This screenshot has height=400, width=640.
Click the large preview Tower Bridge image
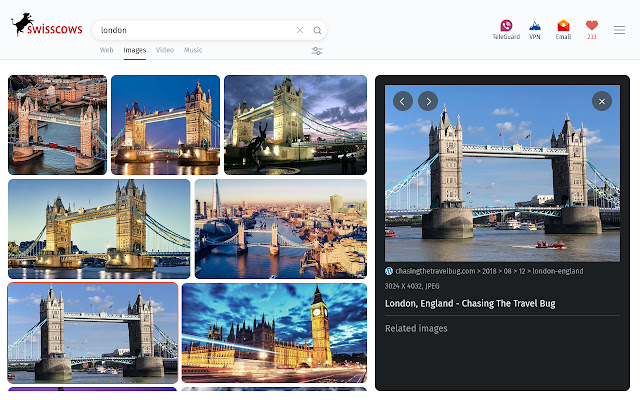pos(502,173)
